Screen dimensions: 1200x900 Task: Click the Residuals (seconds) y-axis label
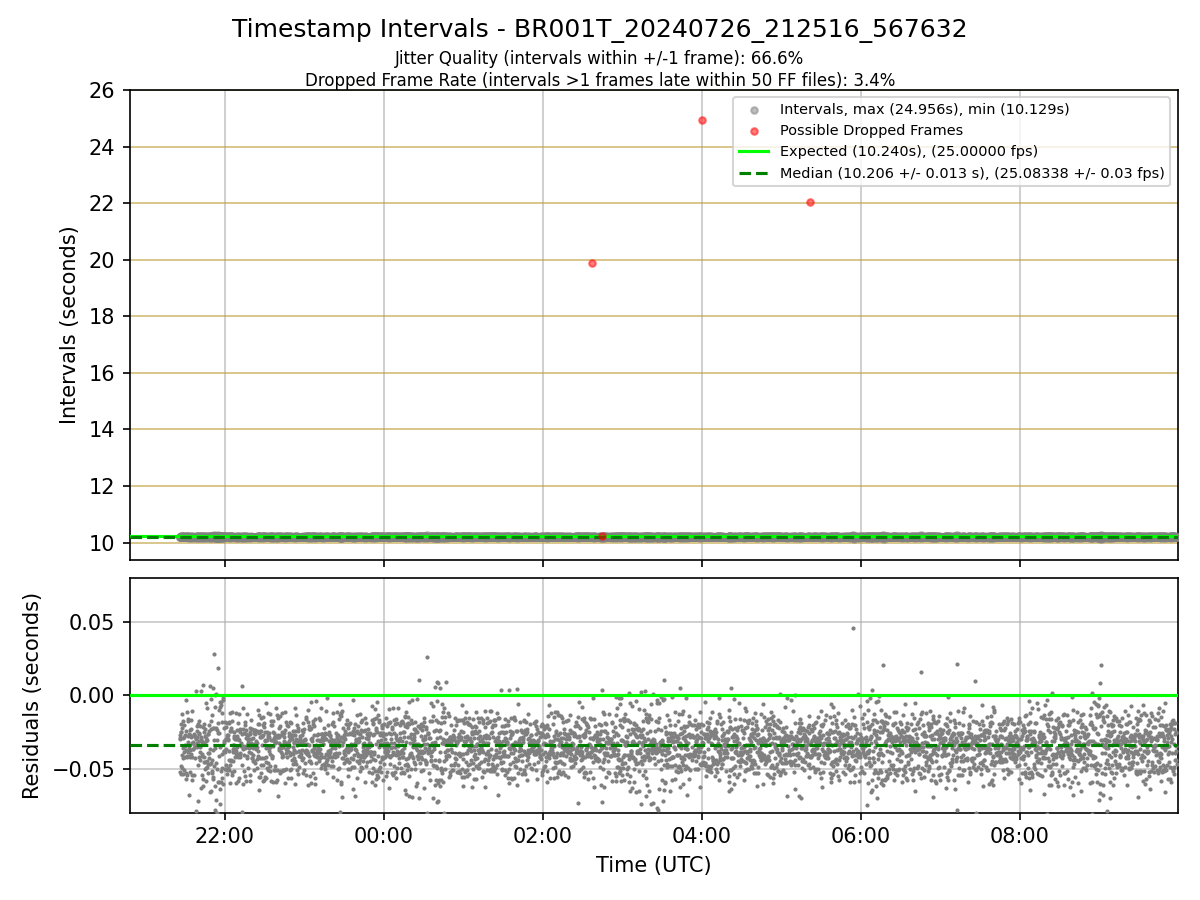tap(32, 696)
